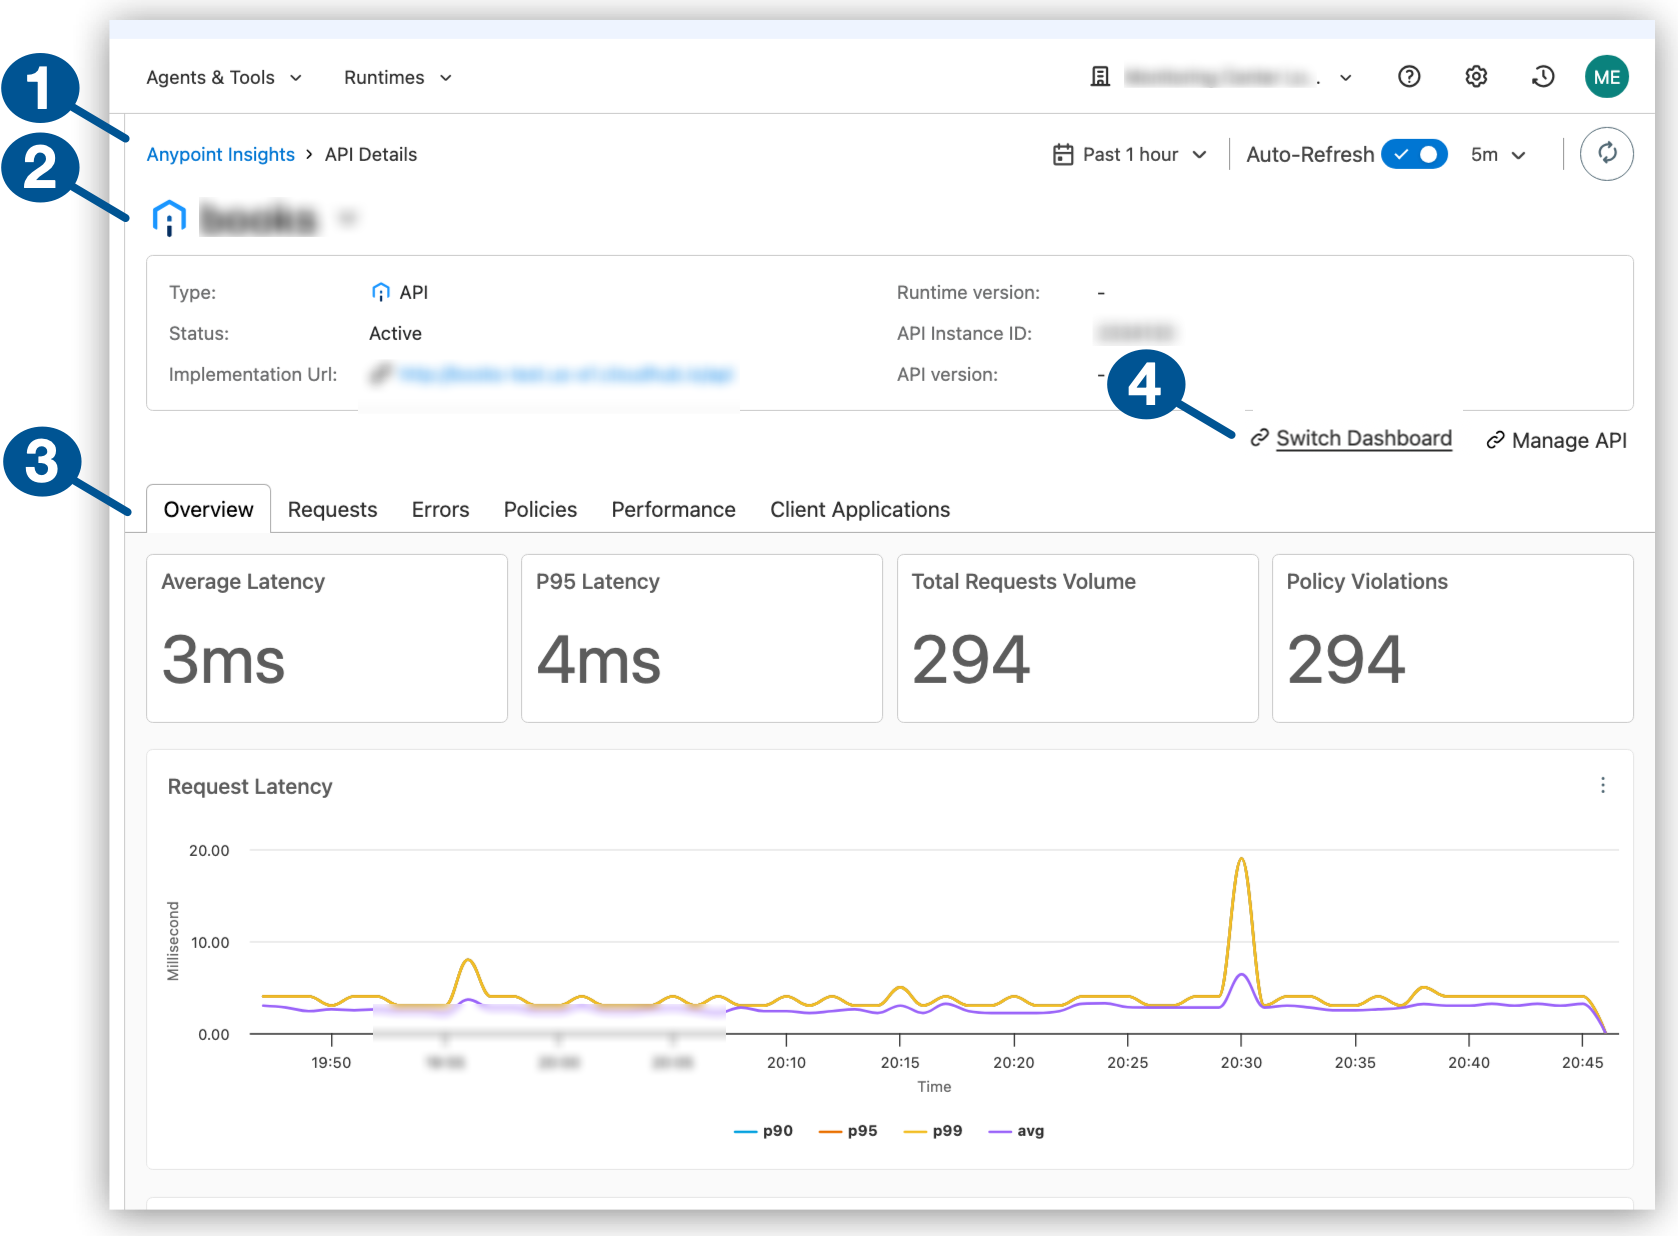This screenshot has height=1236, width=1678.
Task: Click the link icon beside Manage API
Action: [x=1493, y=440]
